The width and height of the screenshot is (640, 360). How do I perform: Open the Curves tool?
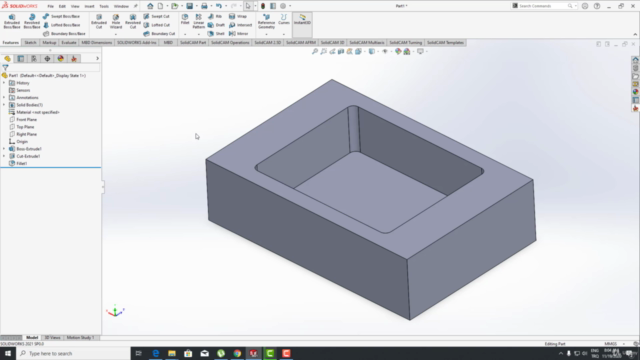(x=284, y=19)
